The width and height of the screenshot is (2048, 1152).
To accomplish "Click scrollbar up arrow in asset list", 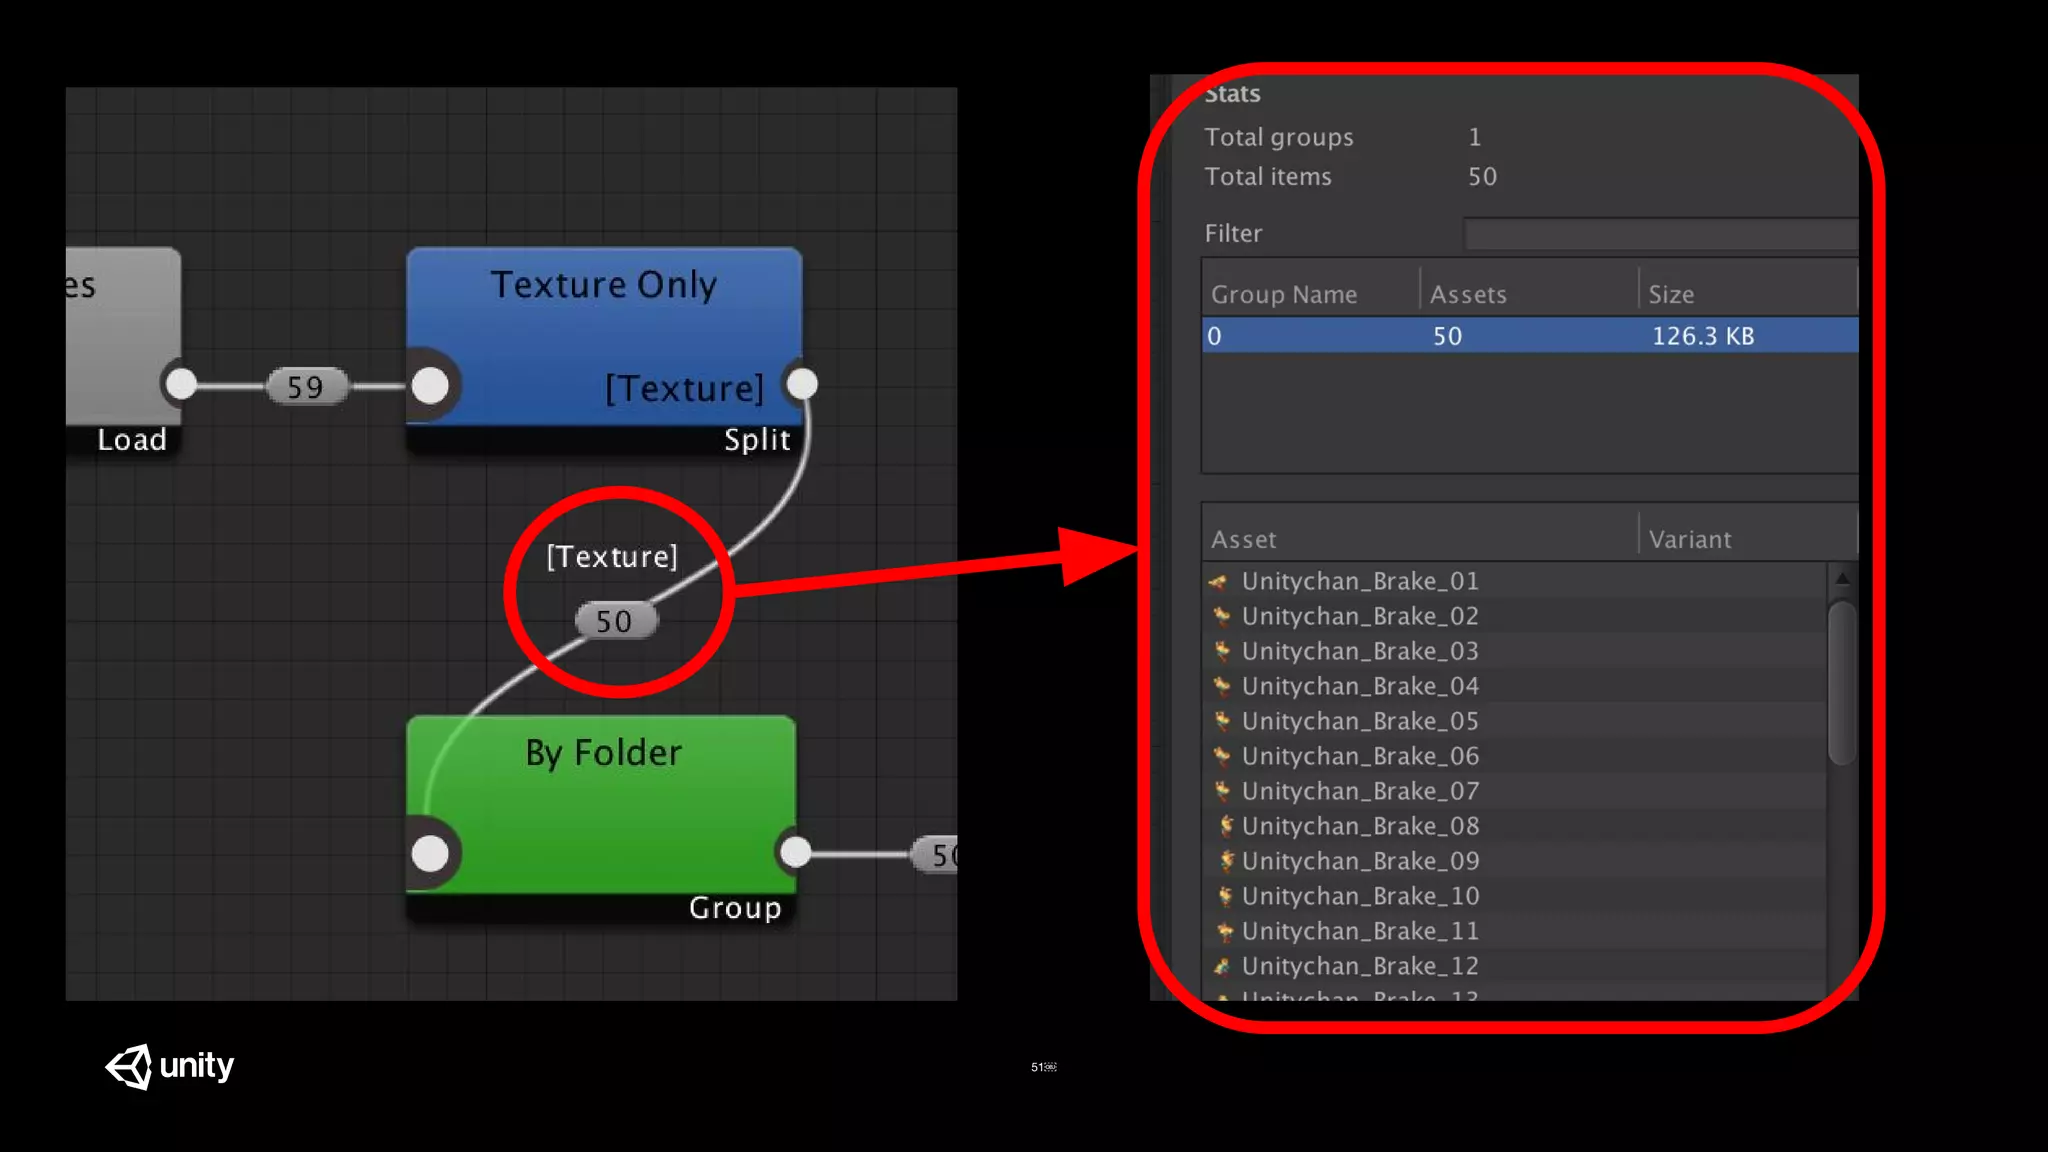I will pos(1842,578).
